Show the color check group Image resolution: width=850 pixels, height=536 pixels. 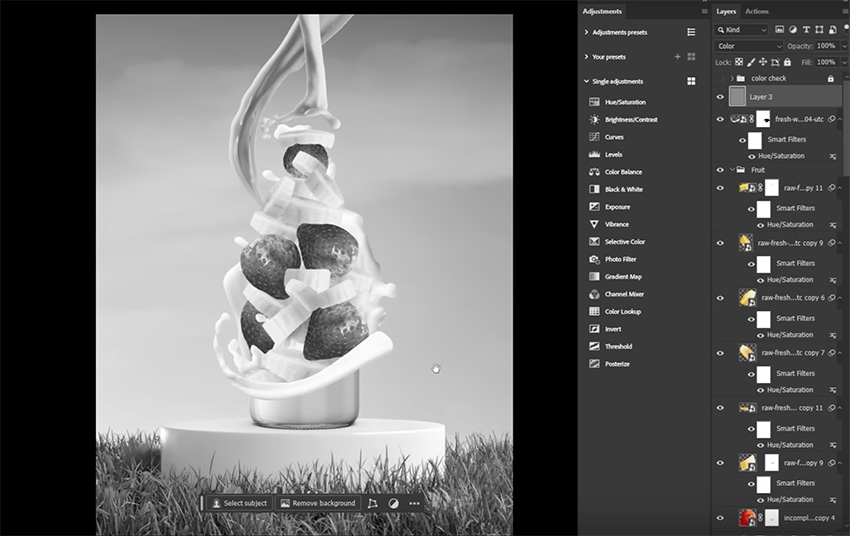click(x=720, y=79)
